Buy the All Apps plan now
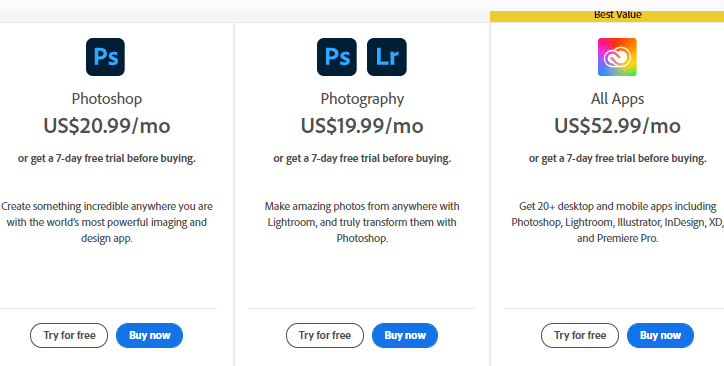This screenshot has height=366, width=724. coord(660,336)
